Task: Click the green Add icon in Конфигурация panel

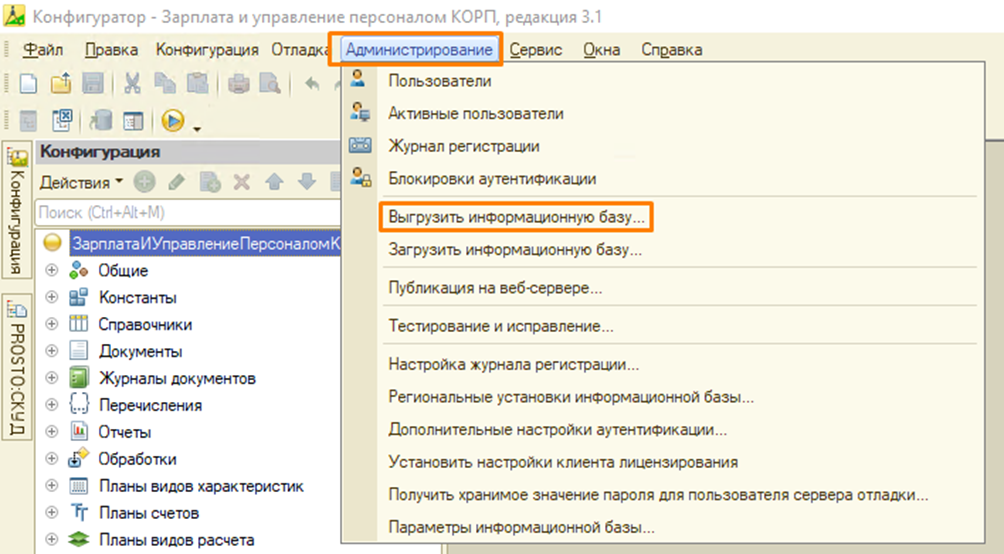Action: (145, 182)
